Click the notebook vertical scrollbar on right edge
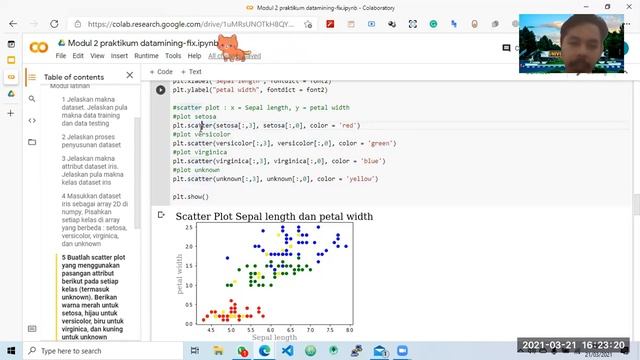Image resolution: width=640 pixels, height=360 pixels. pos(636,204)
